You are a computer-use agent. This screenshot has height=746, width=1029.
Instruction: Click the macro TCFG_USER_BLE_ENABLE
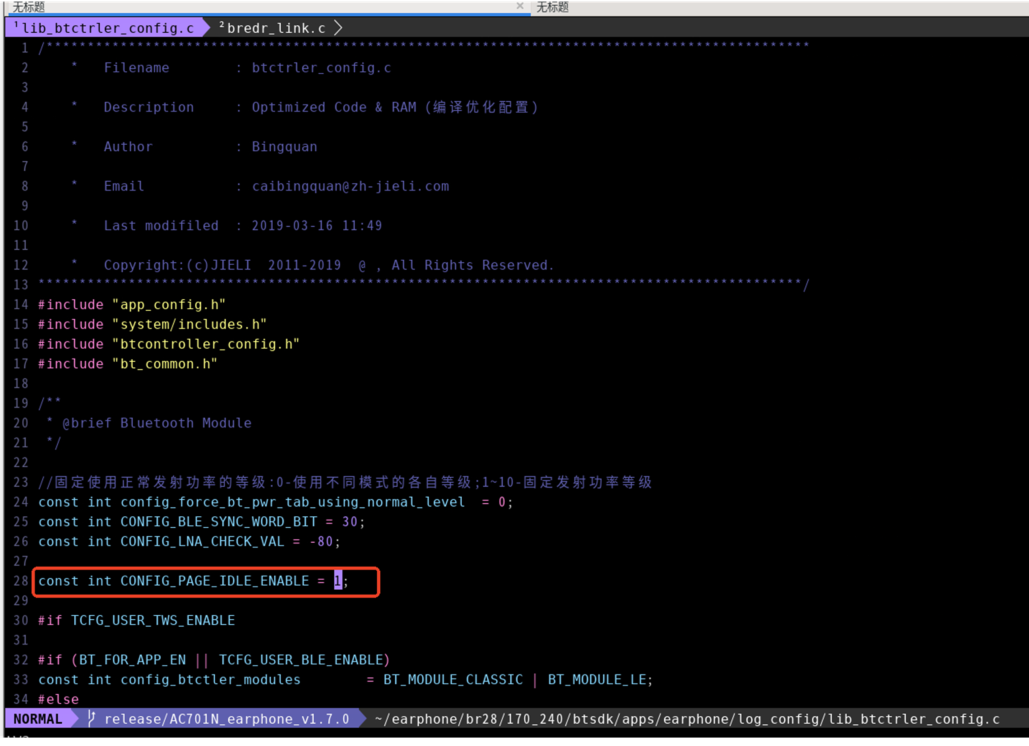point(301,659)
